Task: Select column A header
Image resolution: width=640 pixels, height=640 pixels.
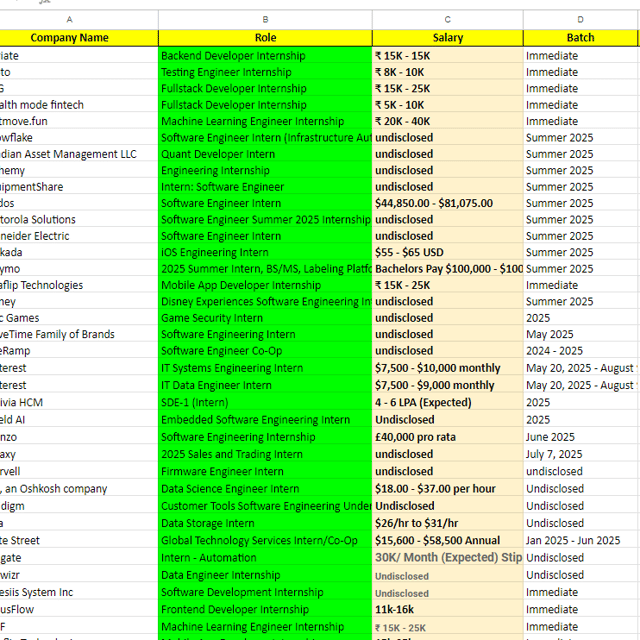Action: coord(69,20)
